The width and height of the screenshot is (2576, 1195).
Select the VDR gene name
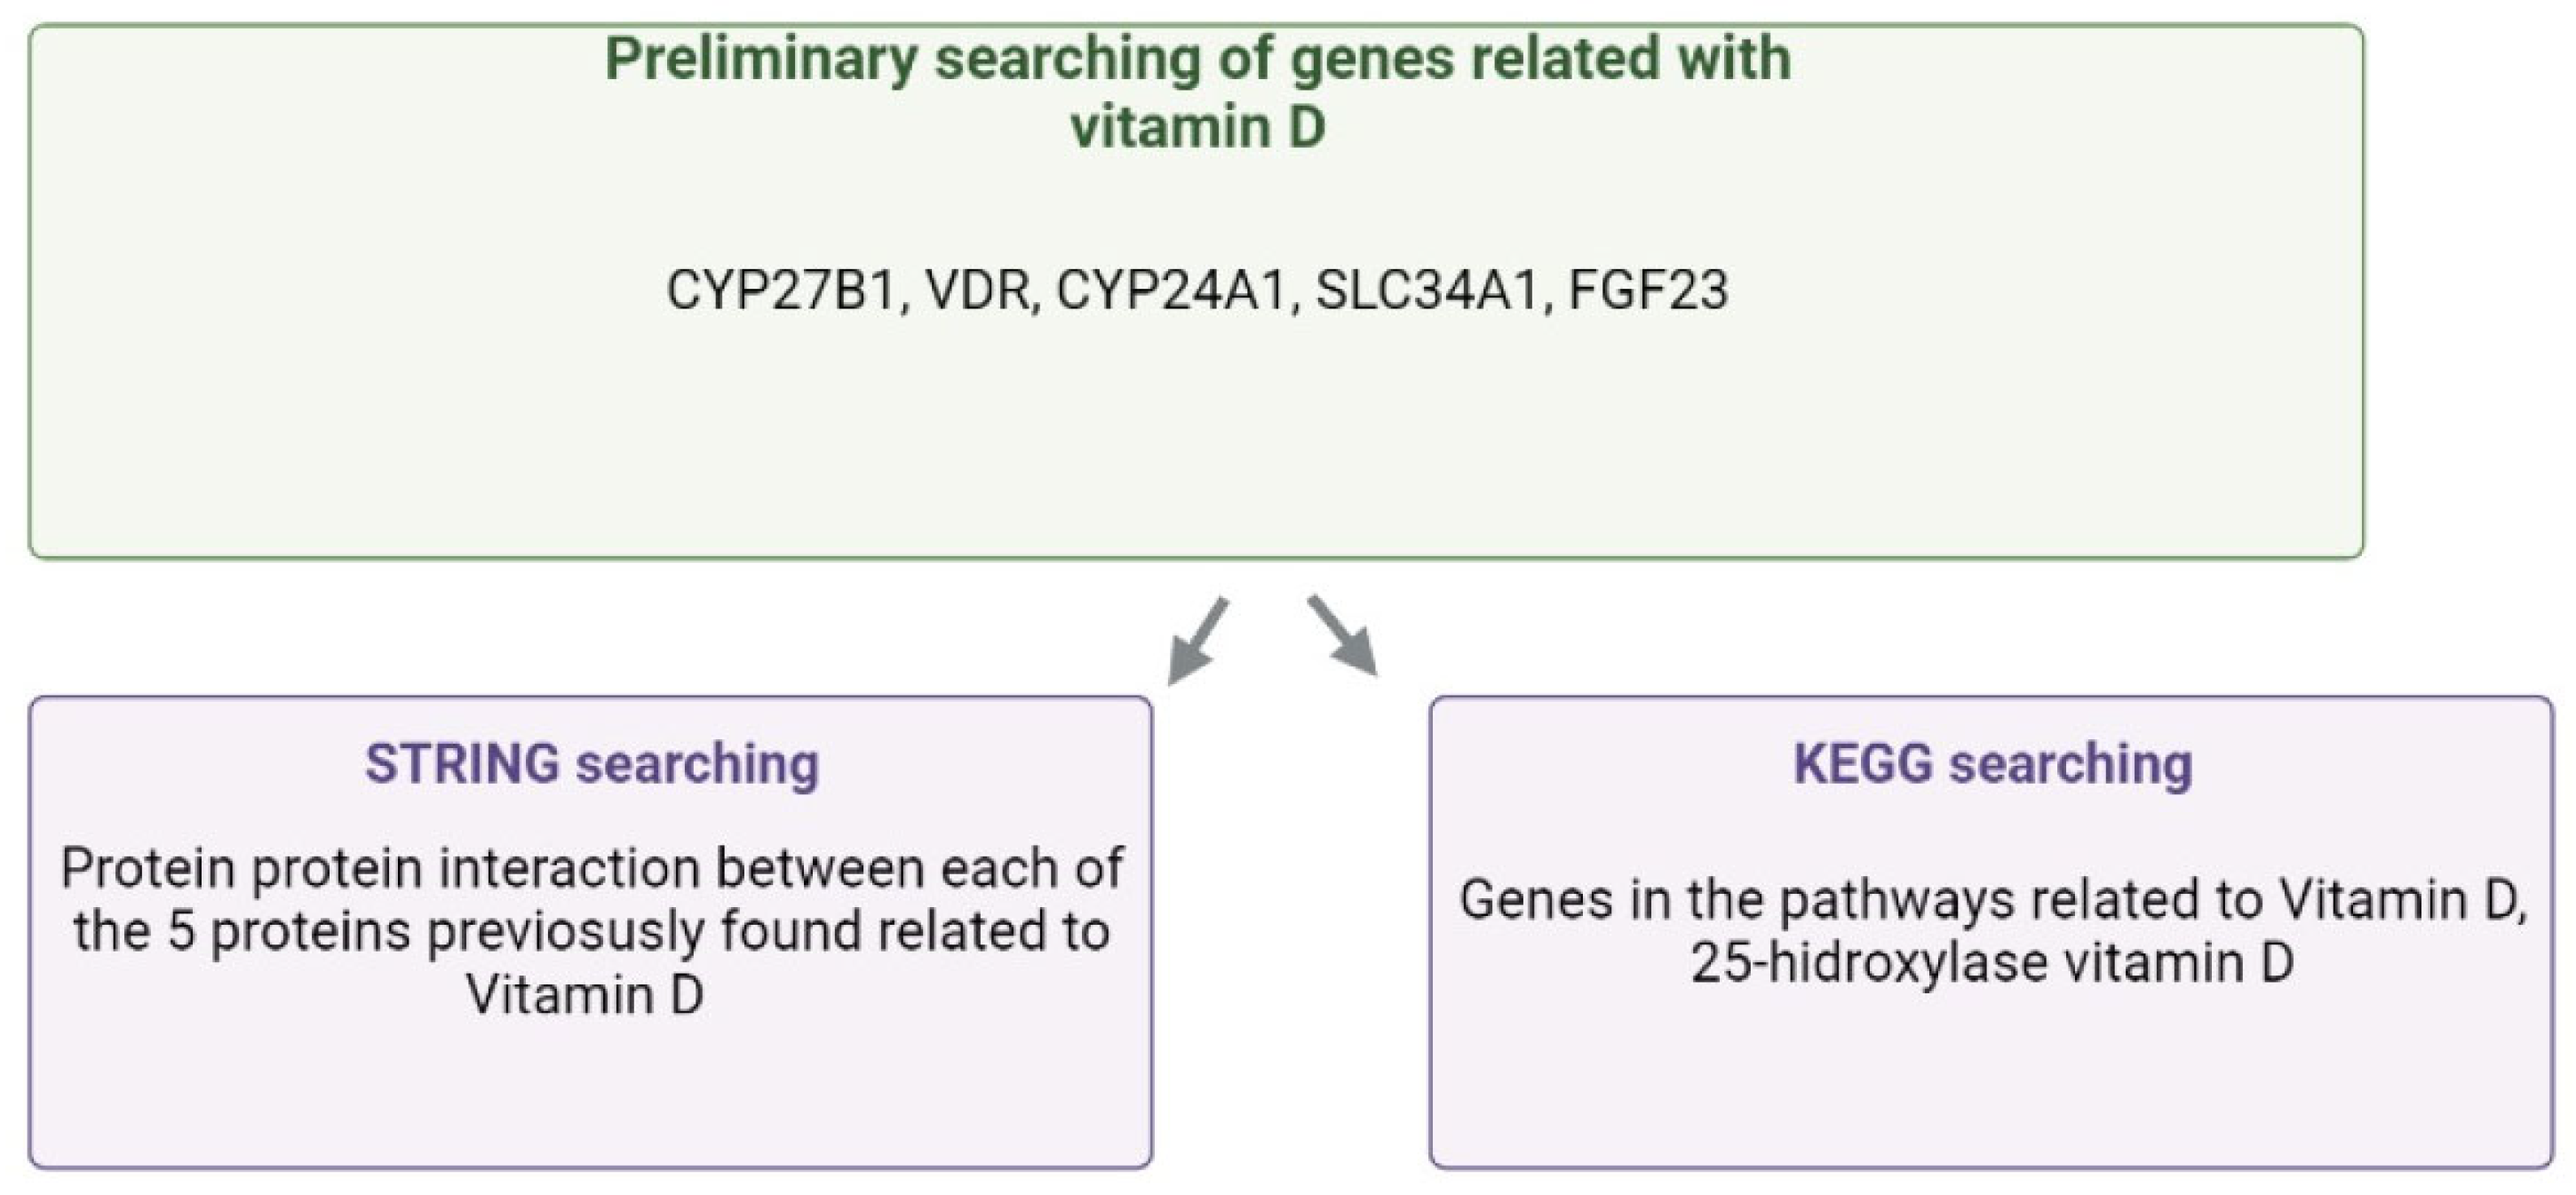coord(977,291)
